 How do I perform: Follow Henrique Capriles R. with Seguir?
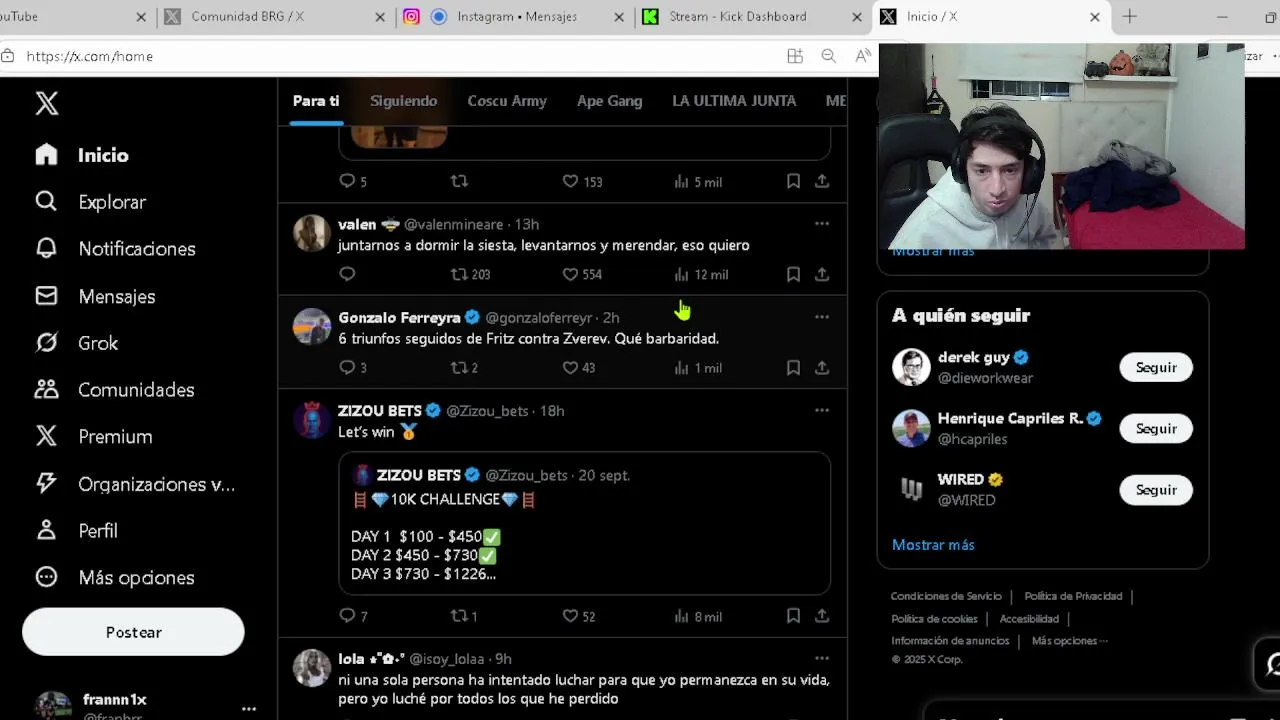1156,428
